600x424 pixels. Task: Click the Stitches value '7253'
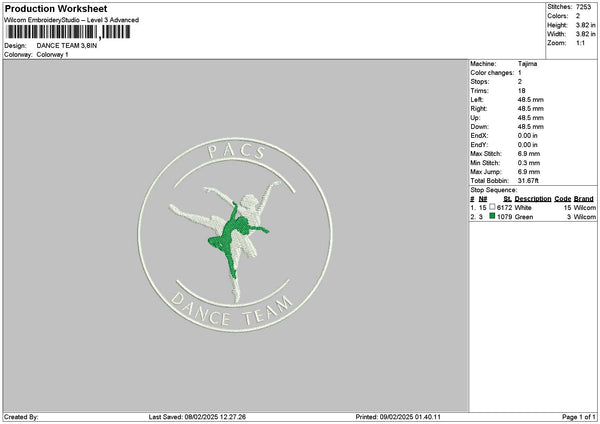coord(583,7)
